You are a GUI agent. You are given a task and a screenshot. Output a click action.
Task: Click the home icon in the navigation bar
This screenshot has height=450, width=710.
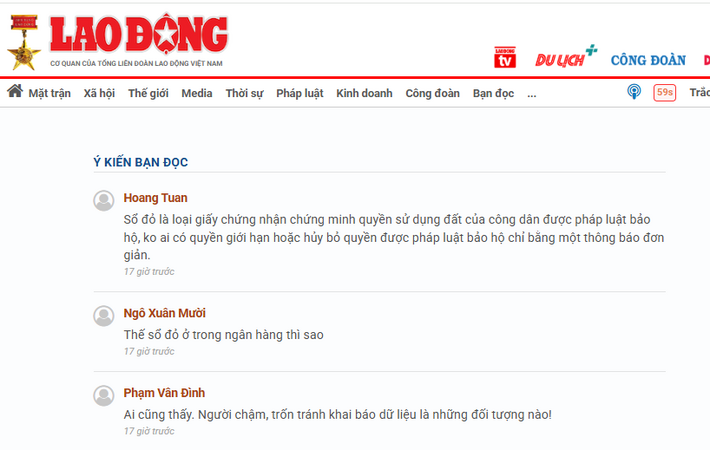coord(15,91)
